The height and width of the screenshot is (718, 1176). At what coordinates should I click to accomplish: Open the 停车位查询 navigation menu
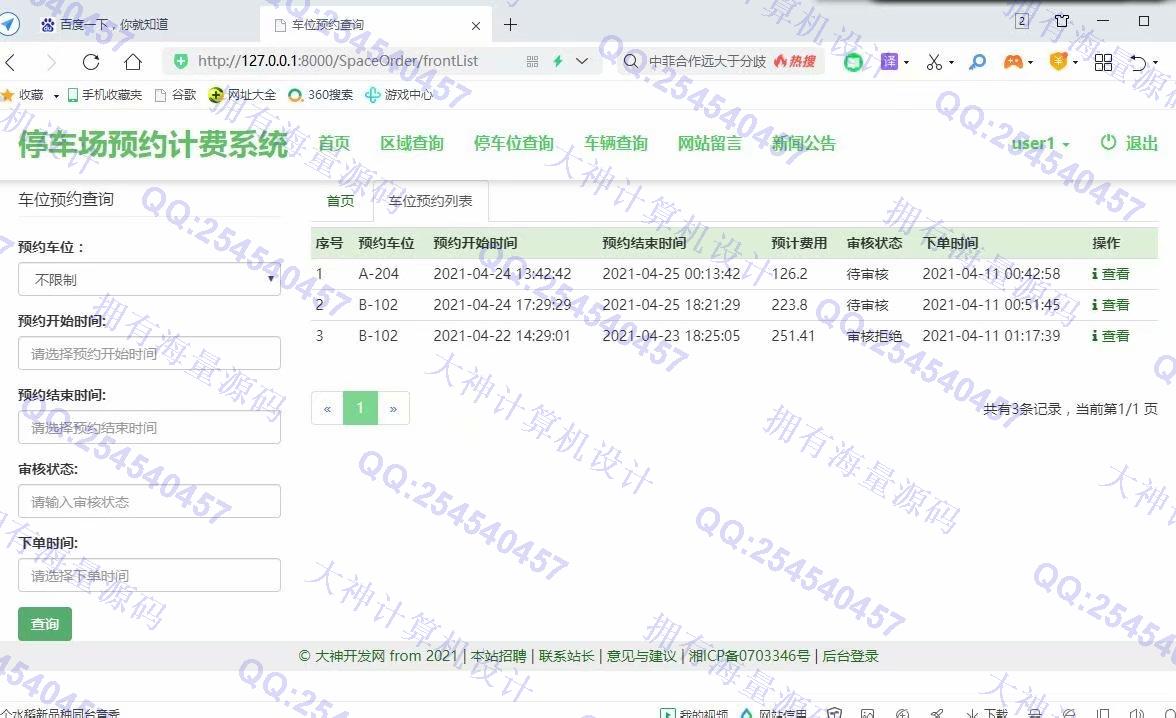(513, 144)
